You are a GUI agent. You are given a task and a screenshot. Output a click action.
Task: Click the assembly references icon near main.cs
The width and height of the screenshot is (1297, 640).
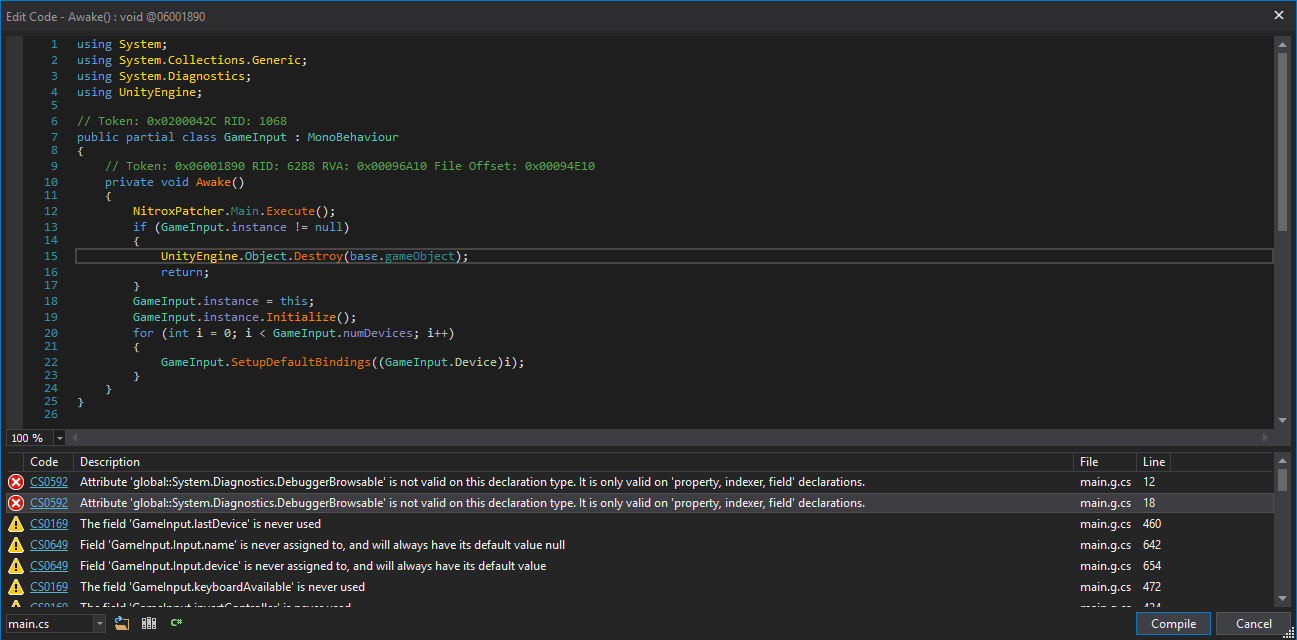[147, 622]
